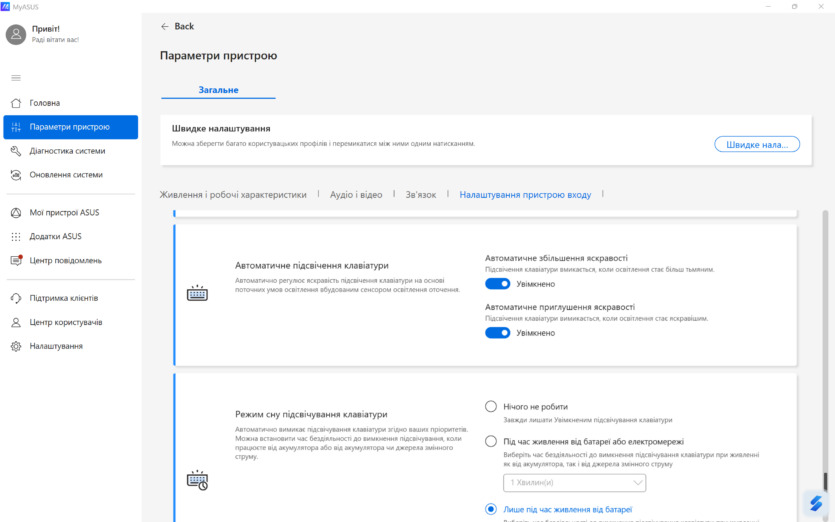
Task: Go to Головна in the sidebar
Action: point(70,103)
